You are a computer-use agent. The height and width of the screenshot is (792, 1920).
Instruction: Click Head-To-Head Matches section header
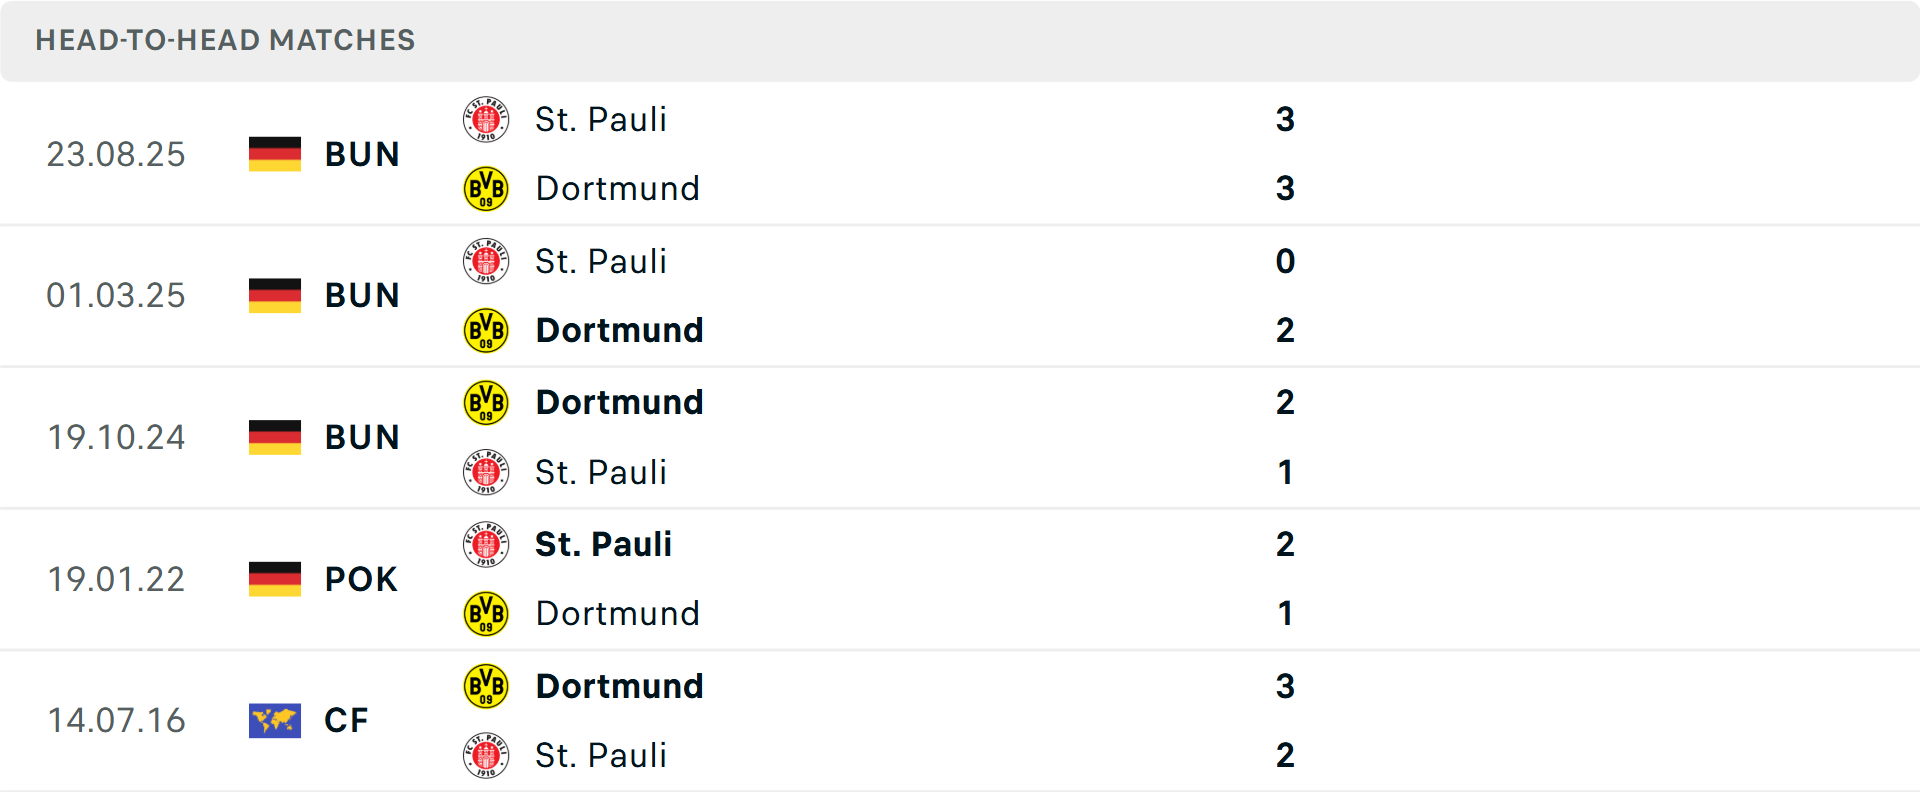[225, 40]
